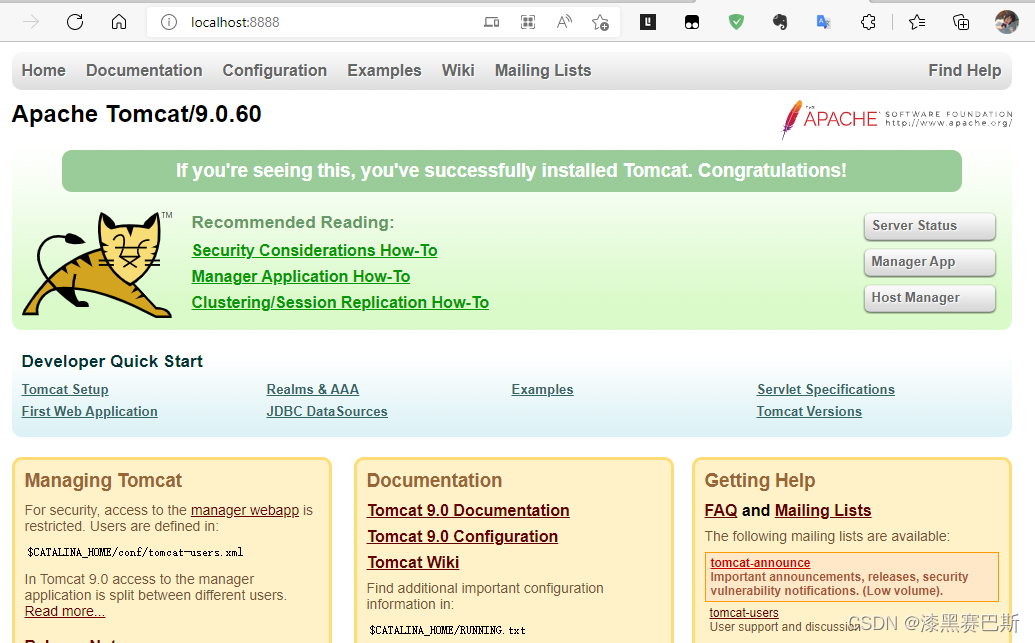Click the $CATALINA_HOME/RUNNING.txt text
Screen dimensions: 1035x643
point(448,630)
